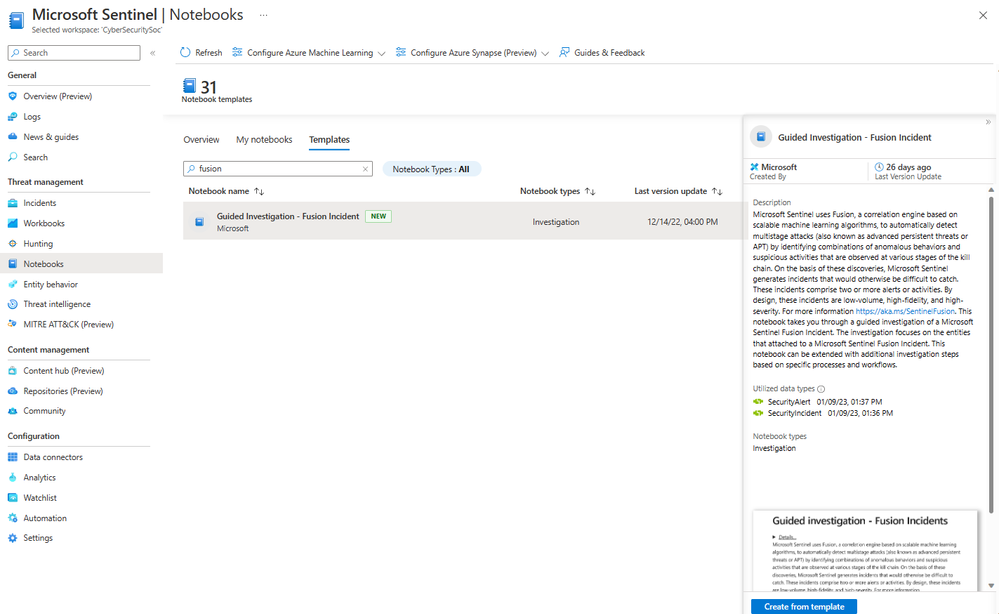Open the Microsoft Sentinel ellipsis menu
This screenshot has width=999, height=614.
(263, 15)
